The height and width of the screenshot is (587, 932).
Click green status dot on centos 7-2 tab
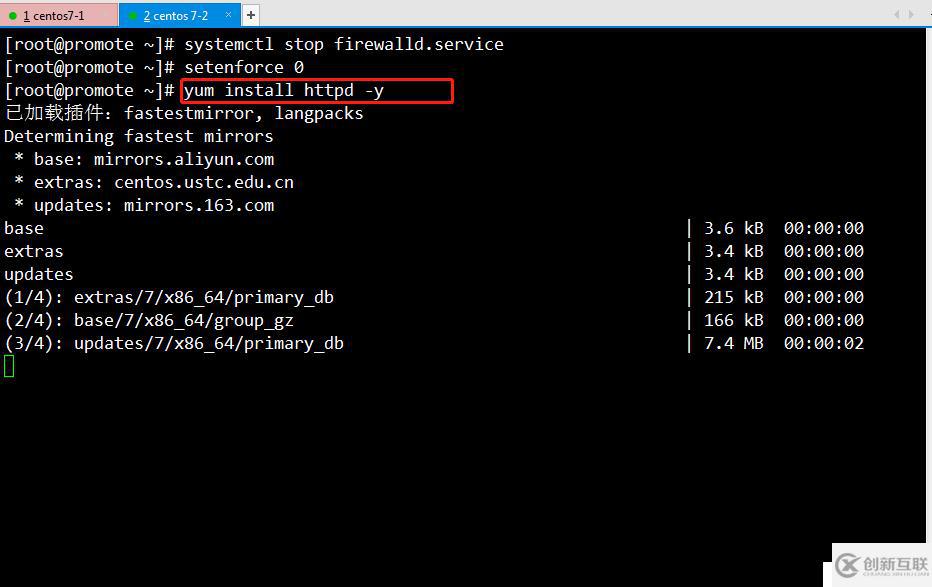coord(133,16)
